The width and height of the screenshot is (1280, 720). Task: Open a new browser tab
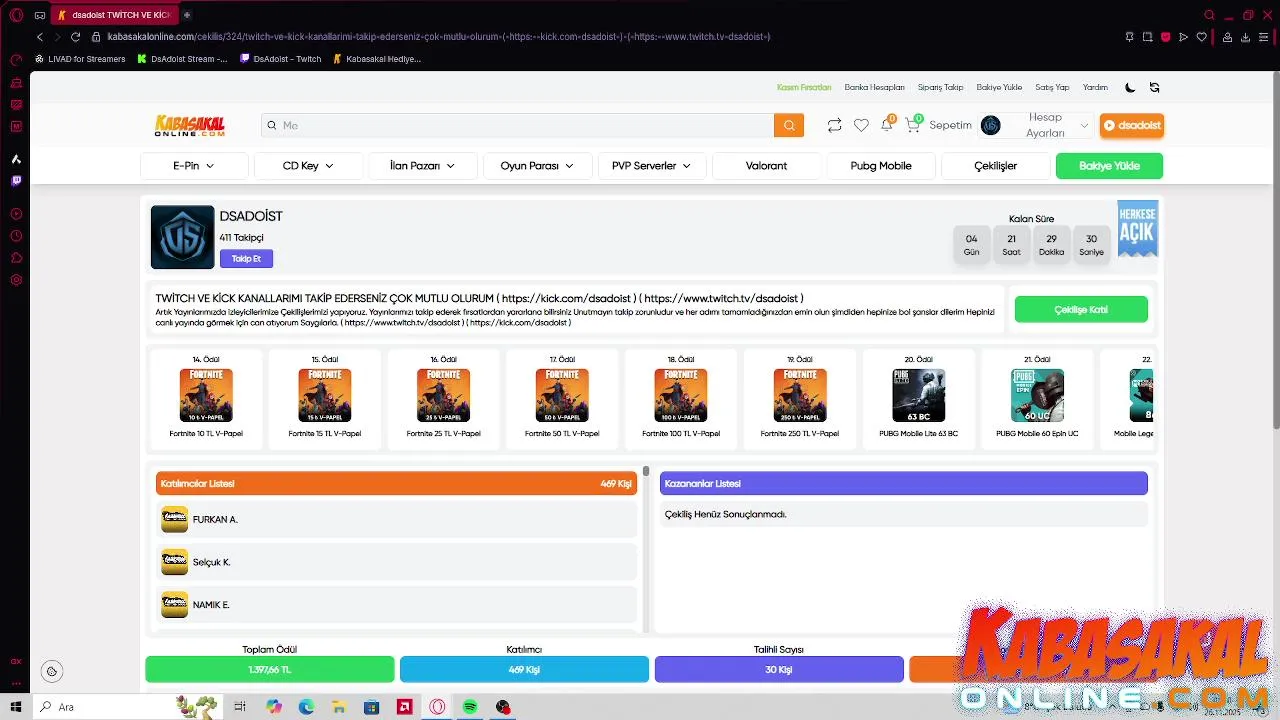tap(187, 15)
